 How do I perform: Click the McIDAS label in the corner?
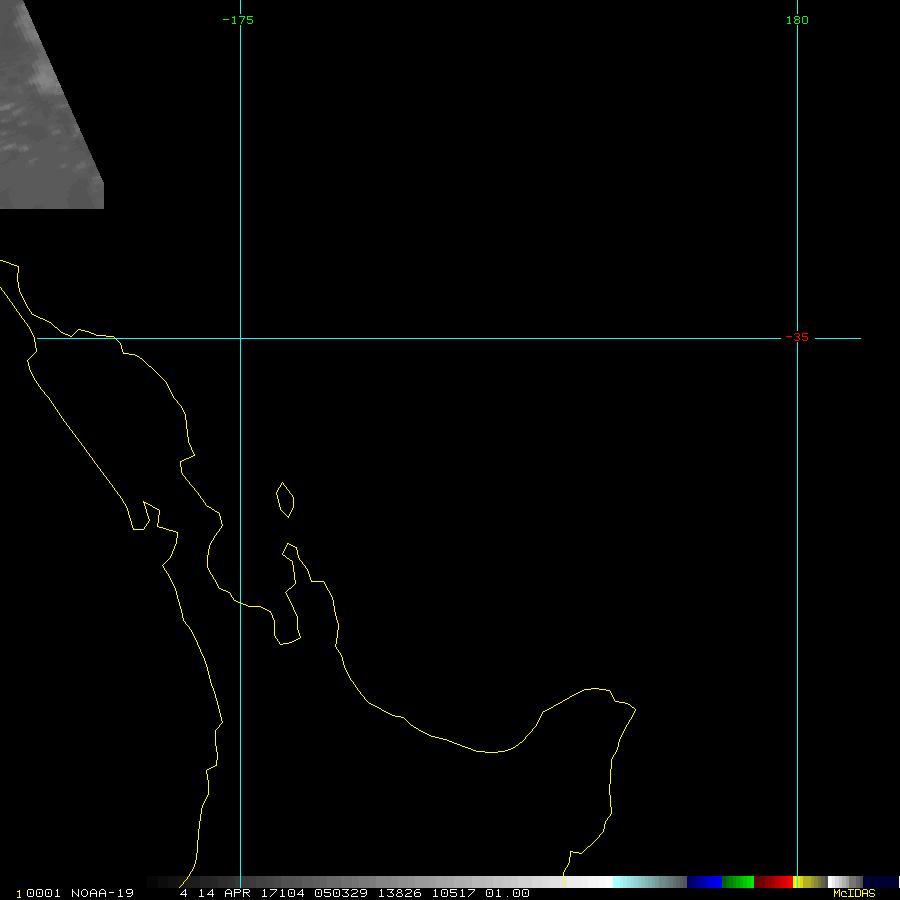pyautogui.click(x=853, y=893)
